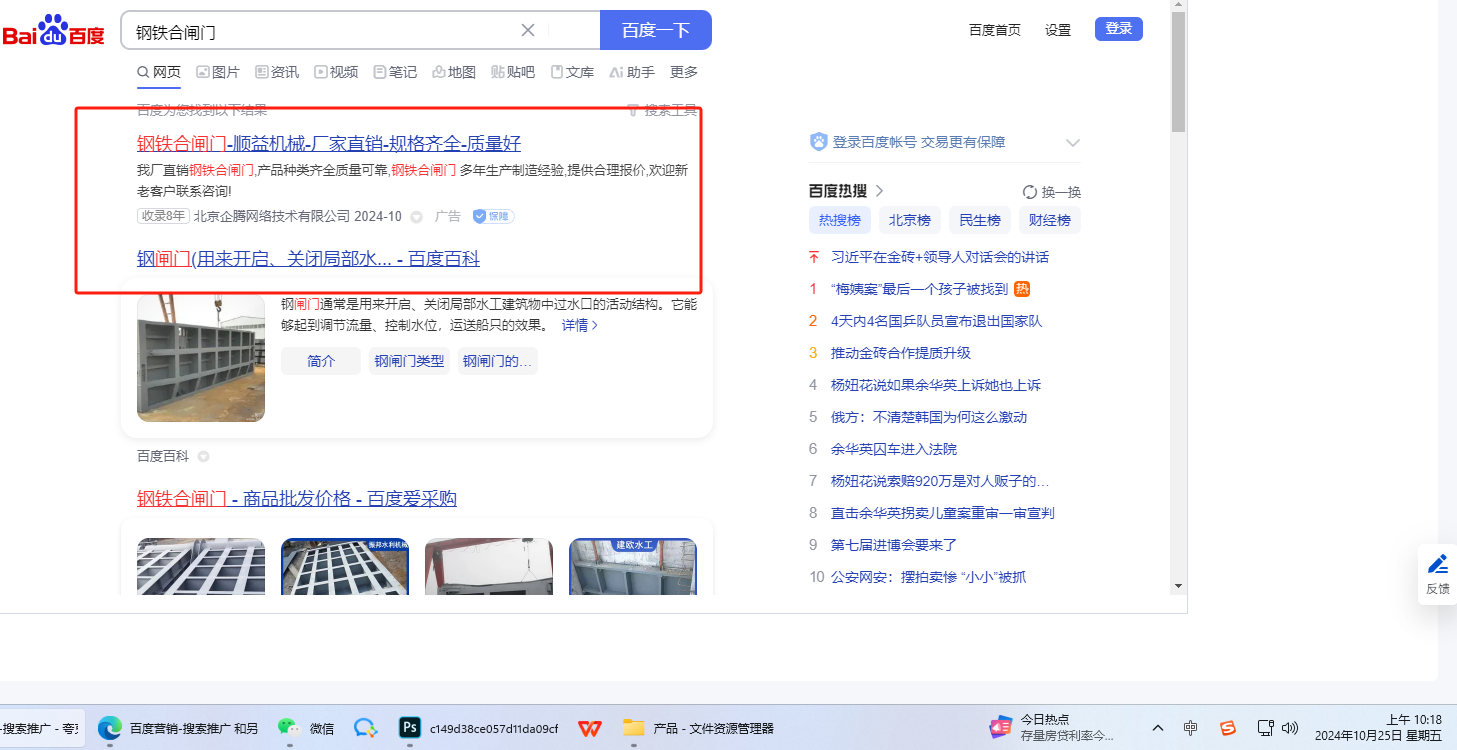Screen dimensions: 1457x750
Task: Open the 产品 文件资源管理器 taskbar window
Action: [698, 728]
